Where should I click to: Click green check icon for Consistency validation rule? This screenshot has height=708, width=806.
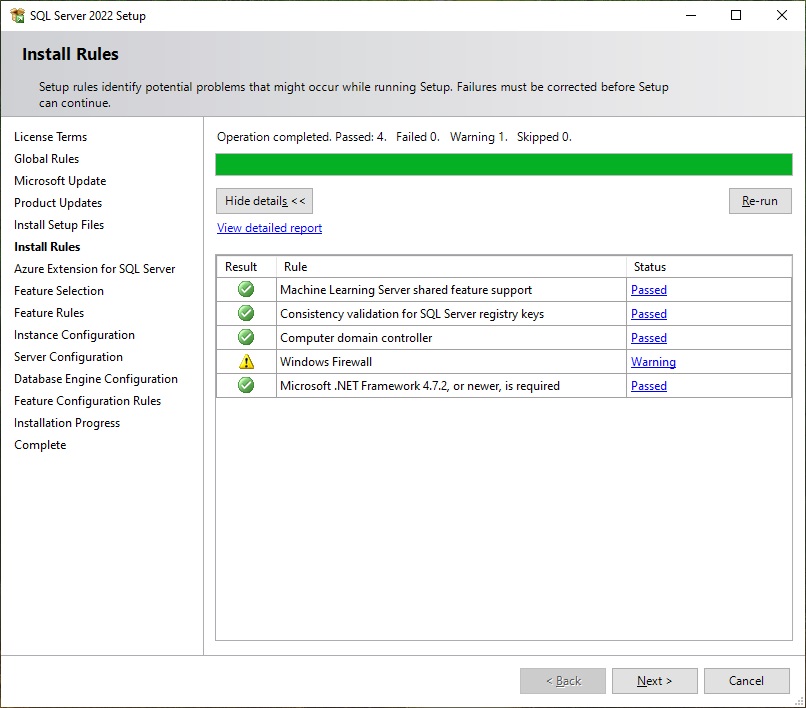point(246,314)
